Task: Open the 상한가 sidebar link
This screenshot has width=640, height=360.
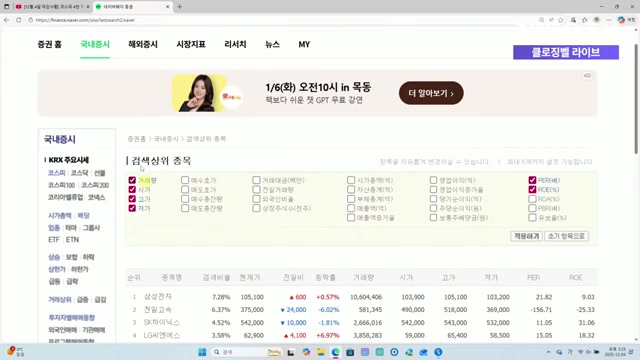Action: point(57,269)
